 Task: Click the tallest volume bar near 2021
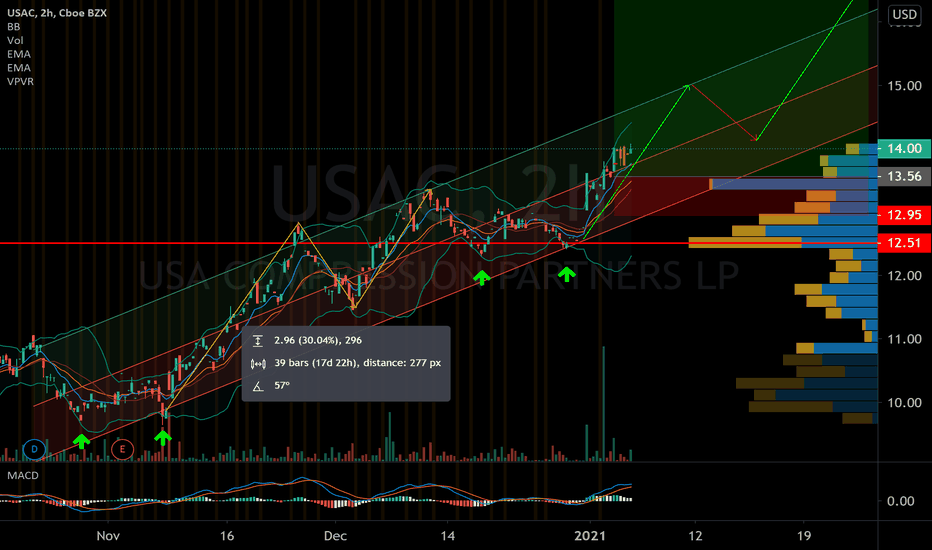click(603, 404)
